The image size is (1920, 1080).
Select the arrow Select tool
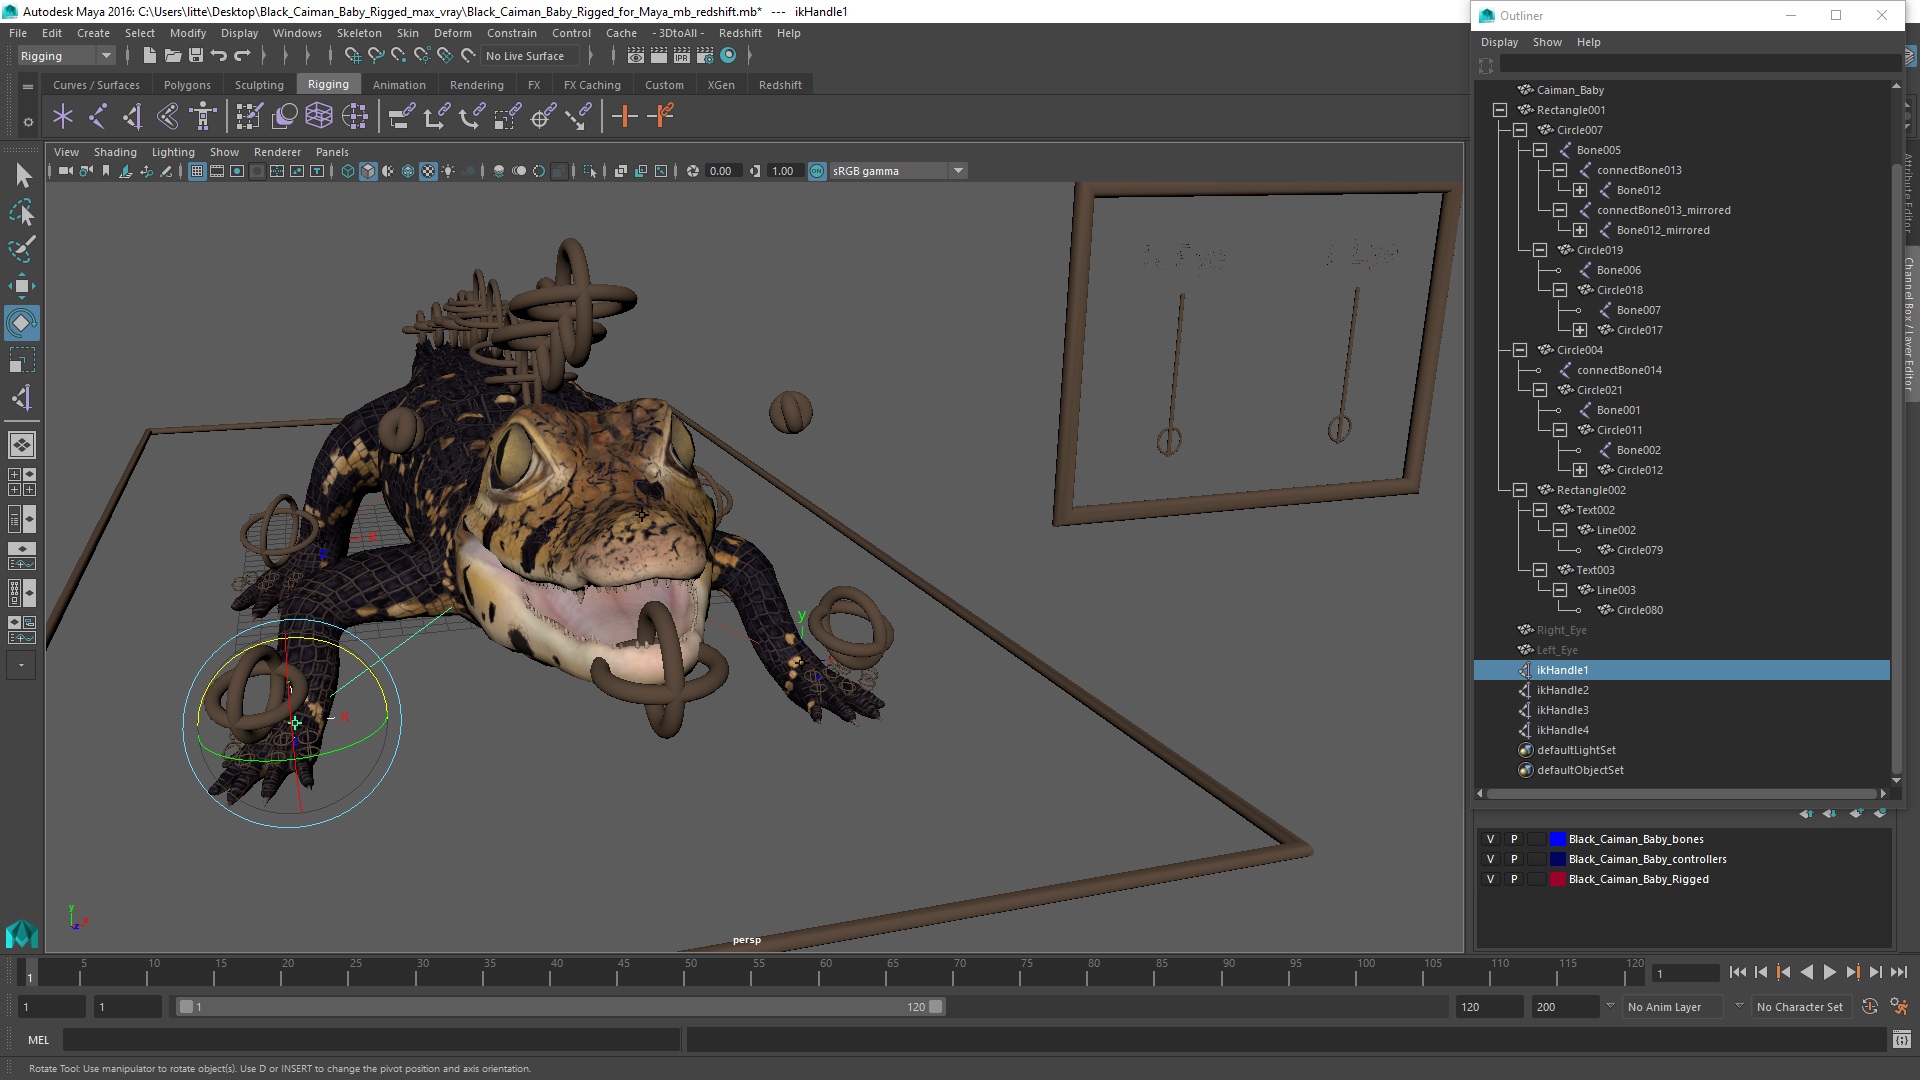22,176
